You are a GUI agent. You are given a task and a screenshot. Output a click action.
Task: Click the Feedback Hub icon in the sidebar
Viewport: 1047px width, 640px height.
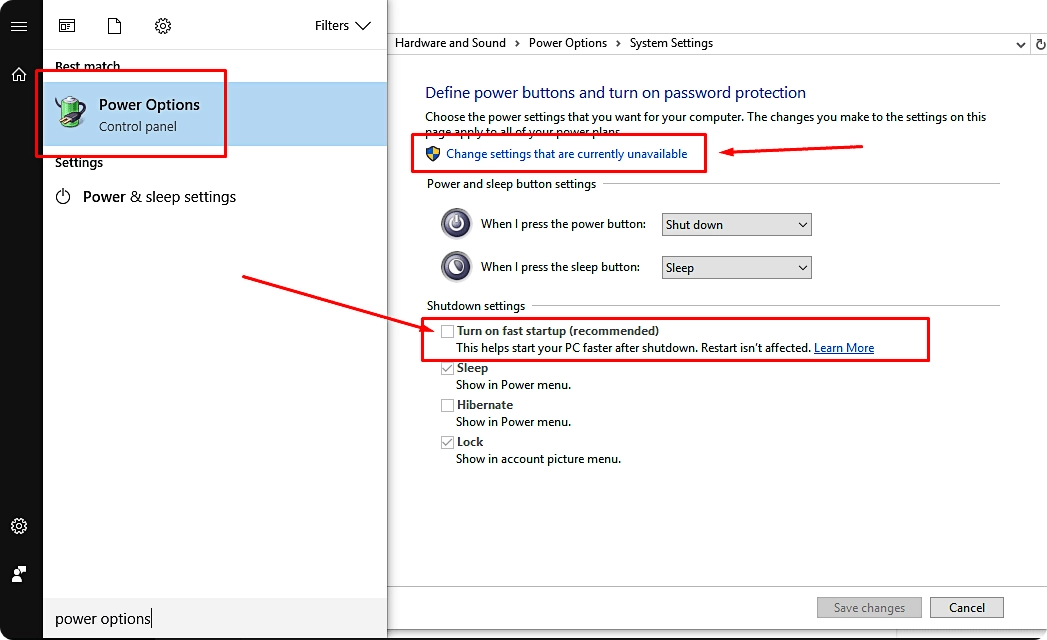coord(19,574)
